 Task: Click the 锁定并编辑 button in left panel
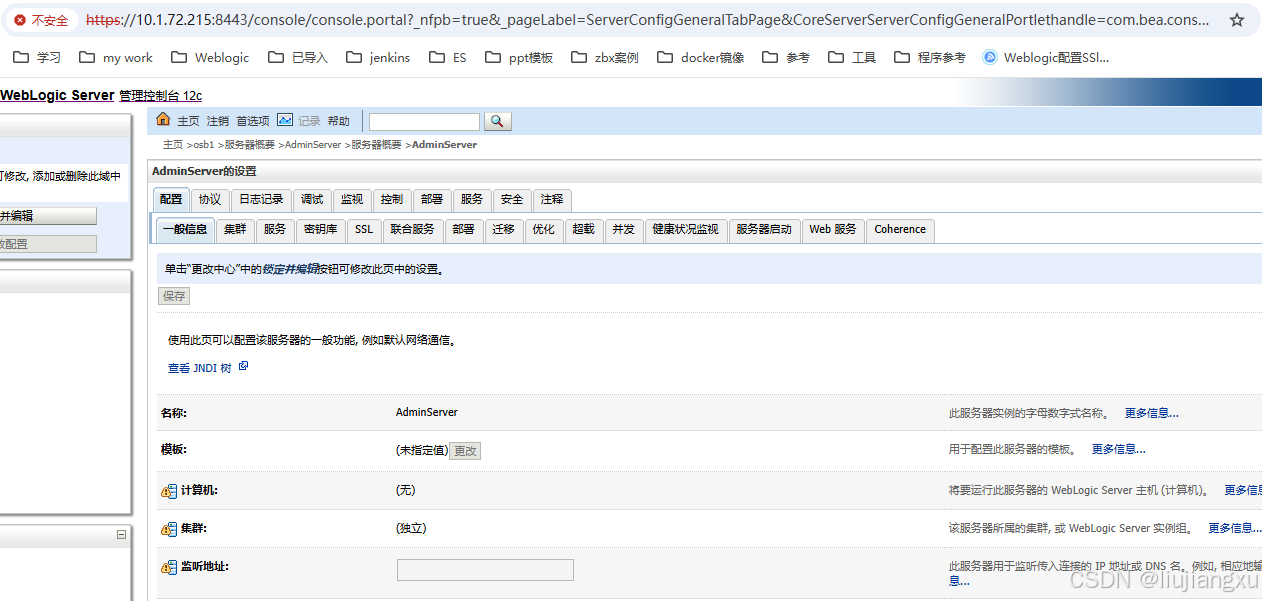pyautogui.click(x=48, y=216)
